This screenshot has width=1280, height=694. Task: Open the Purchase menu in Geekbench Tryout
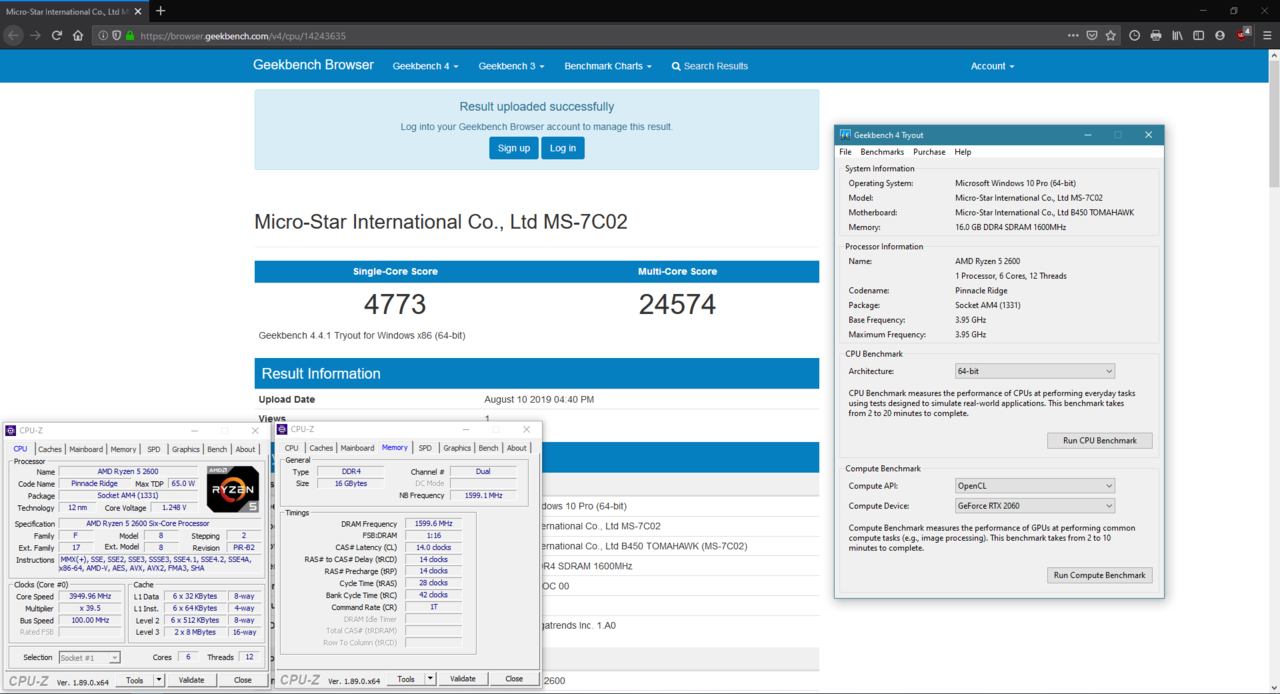click(x=929, y=152)
